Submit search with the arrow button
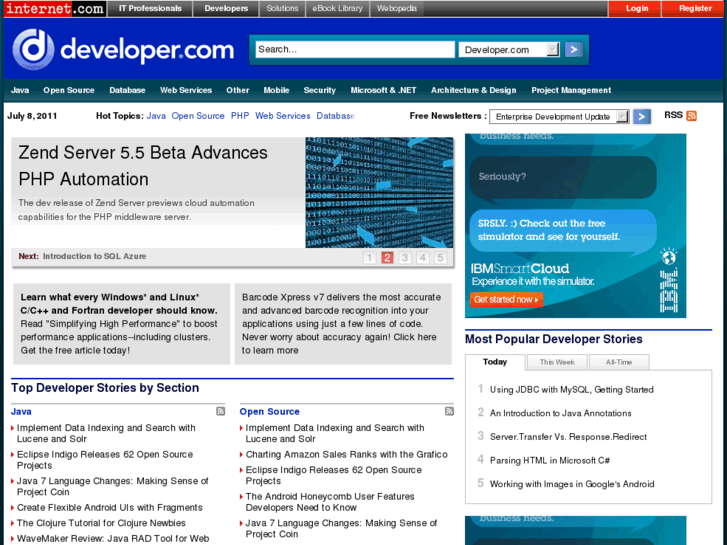727x545 pixels. pyautogui.click(x=574, y=50)
